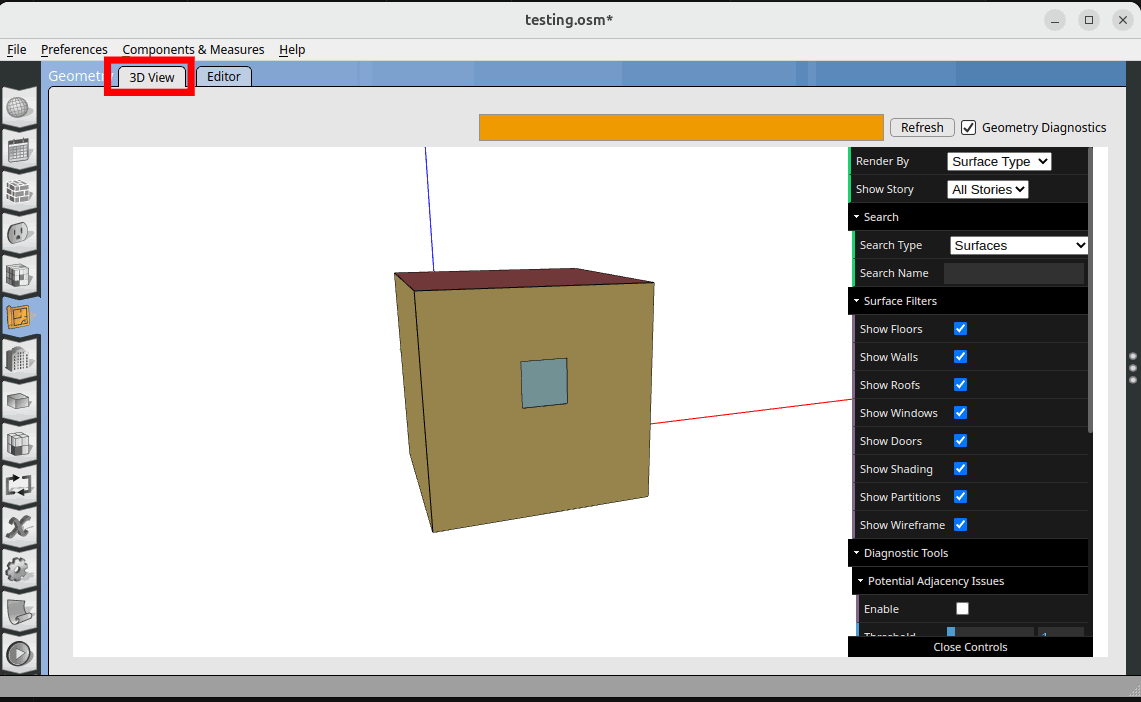Viewport: 1141px width, 702px height.
Task: Open the Constructions brick wall icon
Action: pyautogui.click(x=21, y=191)
